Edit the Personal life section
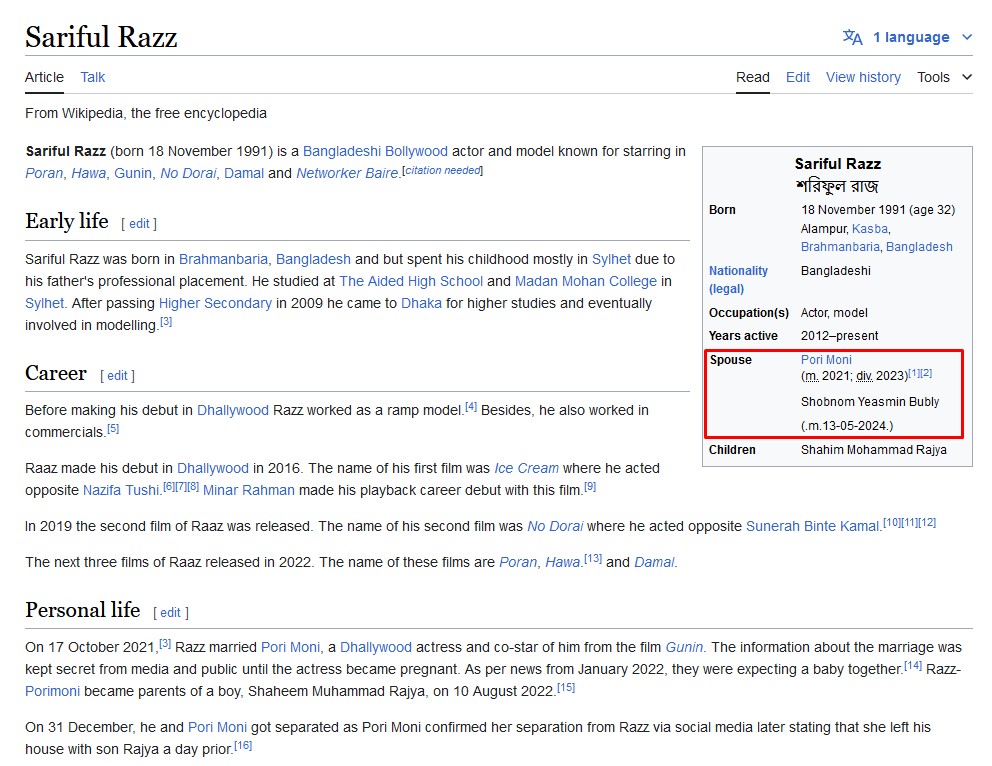Screen dimensions: 992x766 tap(171, 613)
